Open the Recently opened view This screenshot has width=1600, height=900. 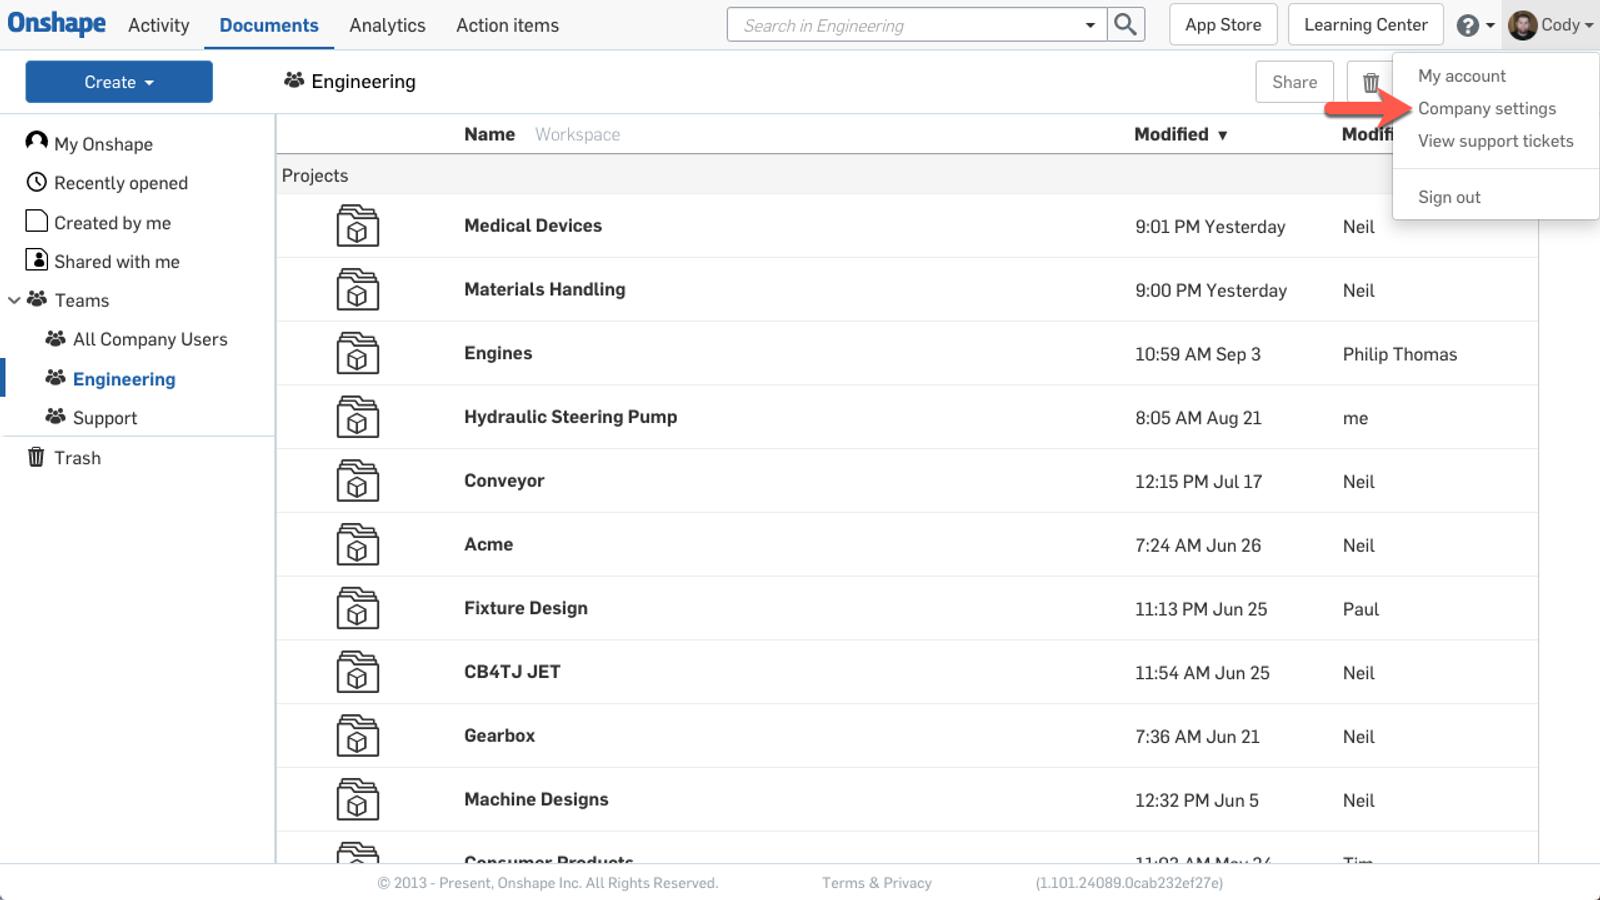coord(121,183)
